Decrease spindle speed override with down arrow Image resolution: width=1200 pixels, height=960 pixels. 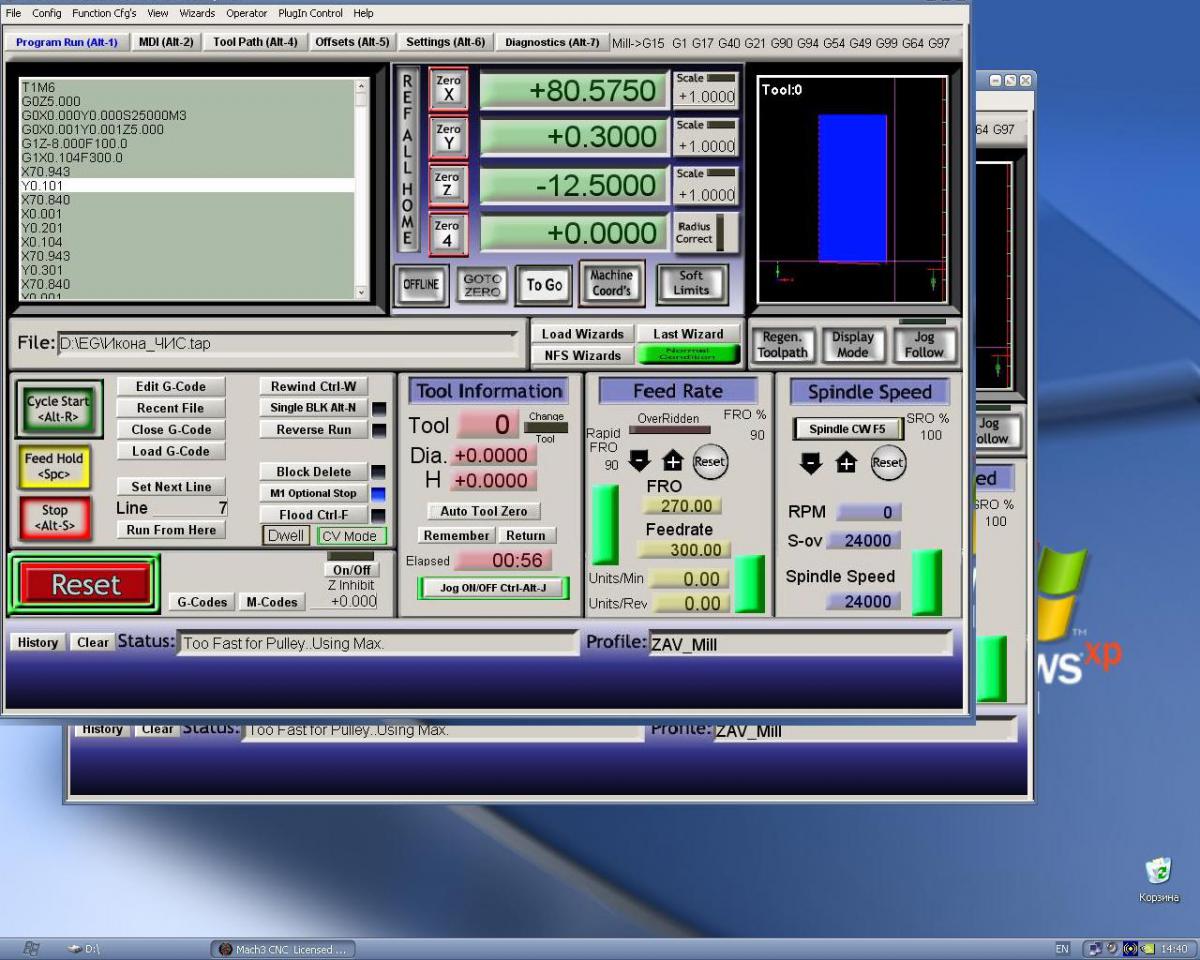click(x=813, y=462)
